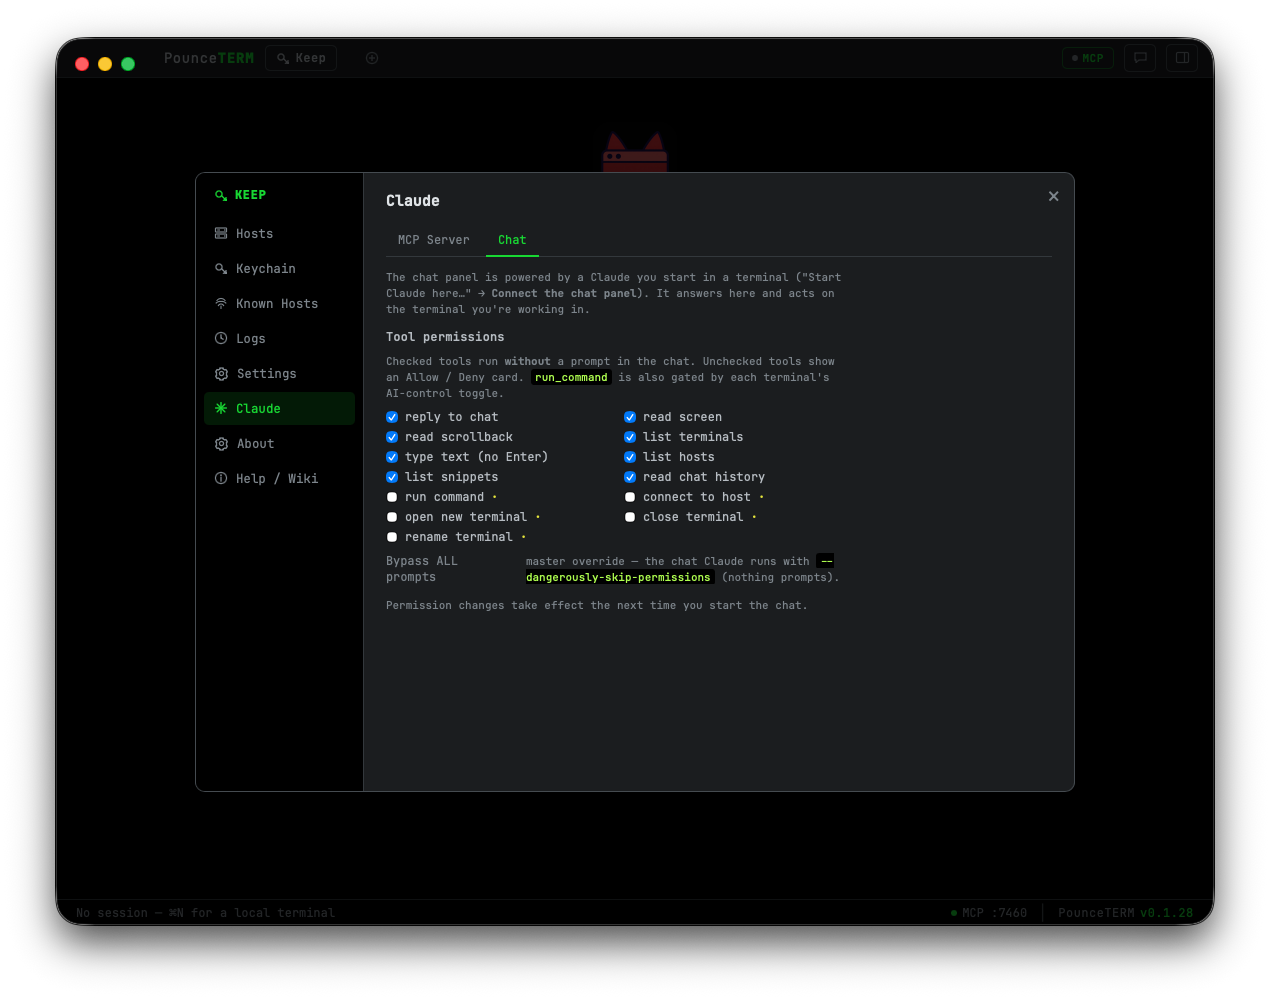Uncheck the read scrollback permission
The height and width of the screenshot is (999, 1270).
coord(392,437)
